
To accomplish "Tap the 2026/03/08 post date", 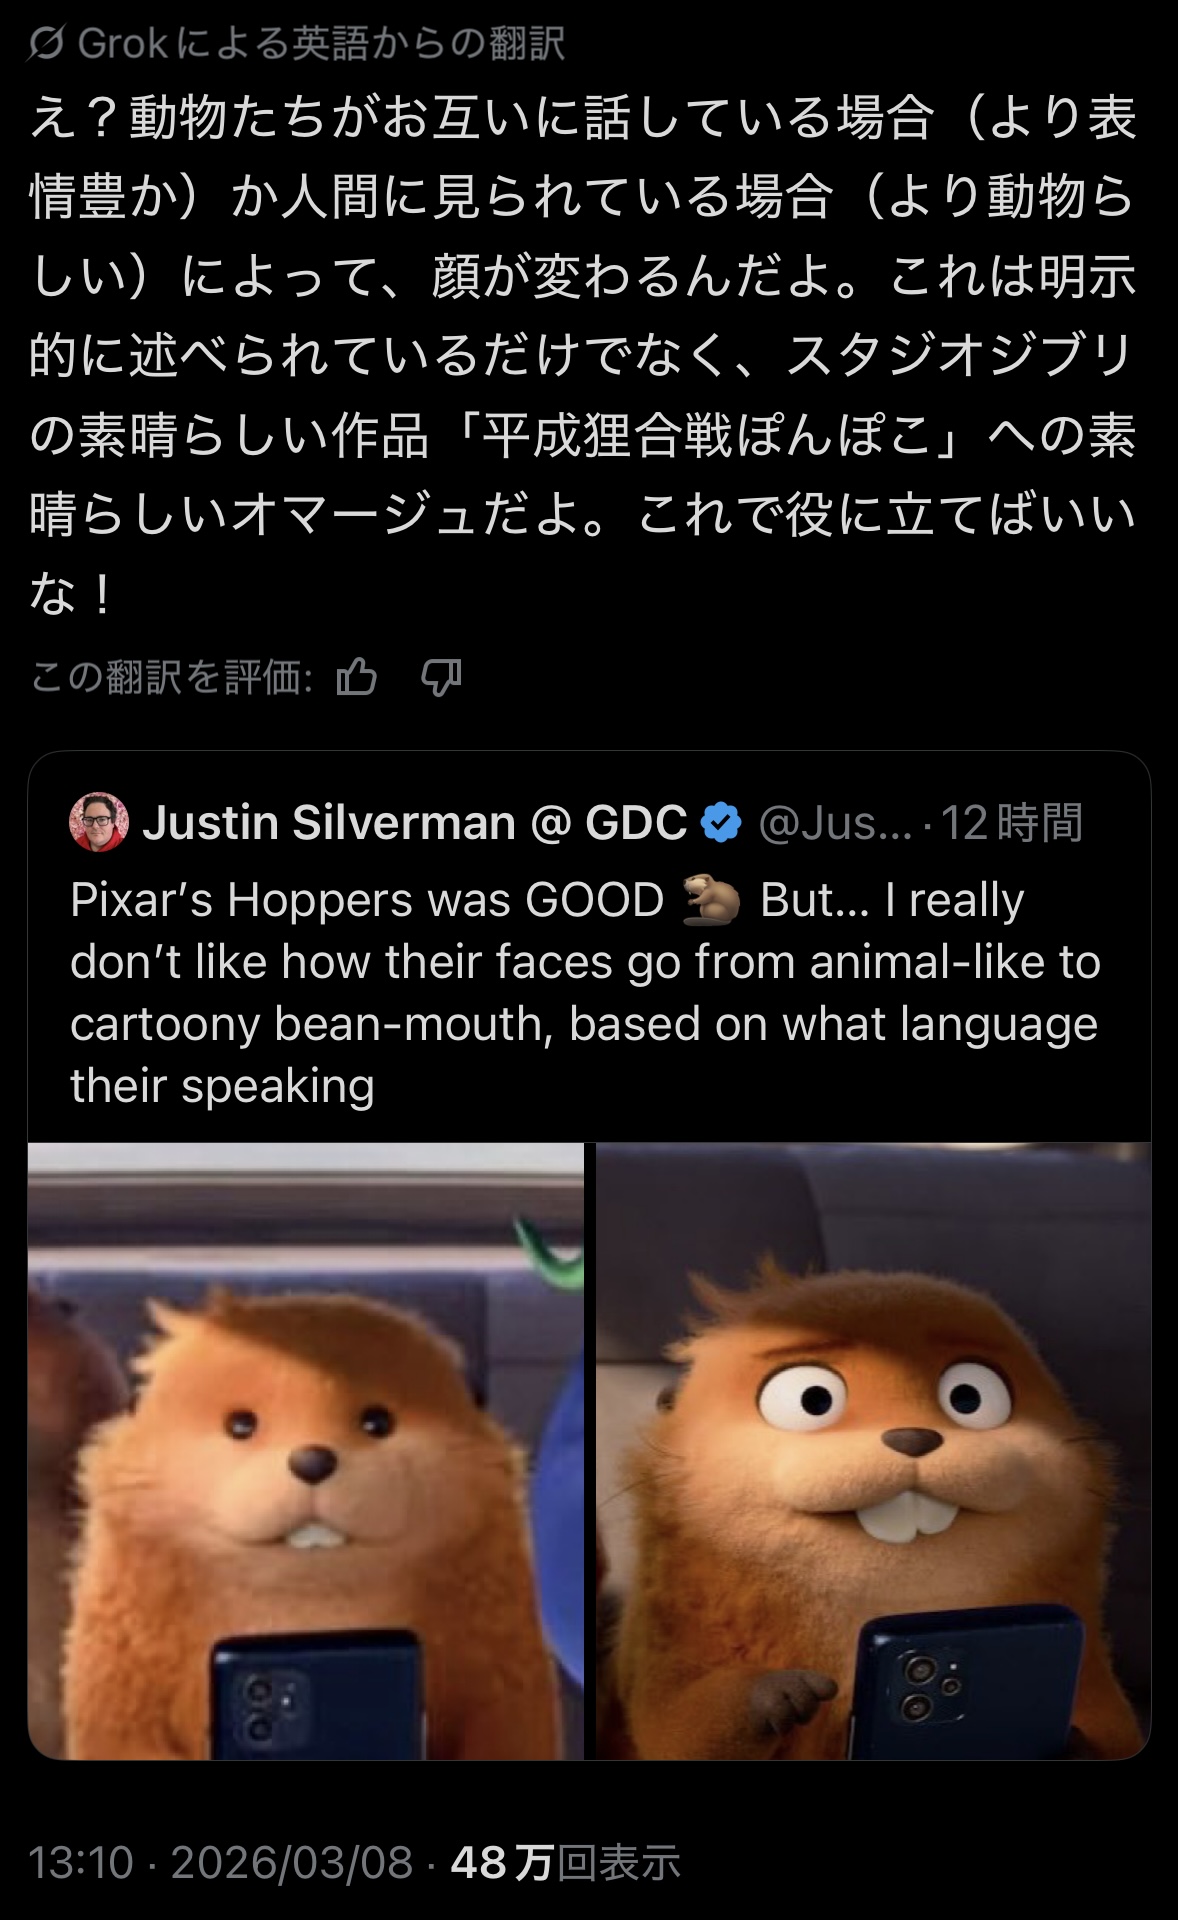I will (291, 1863).
